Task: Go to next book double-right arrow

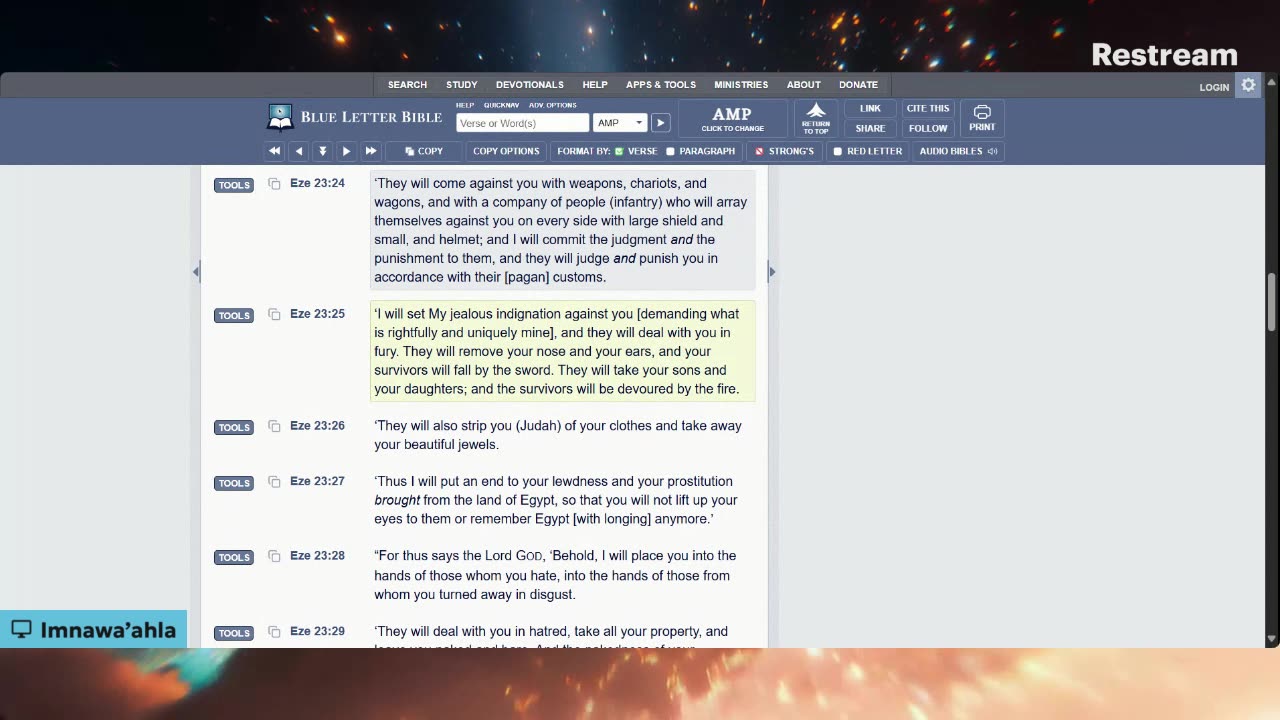Action: (370, 151)
